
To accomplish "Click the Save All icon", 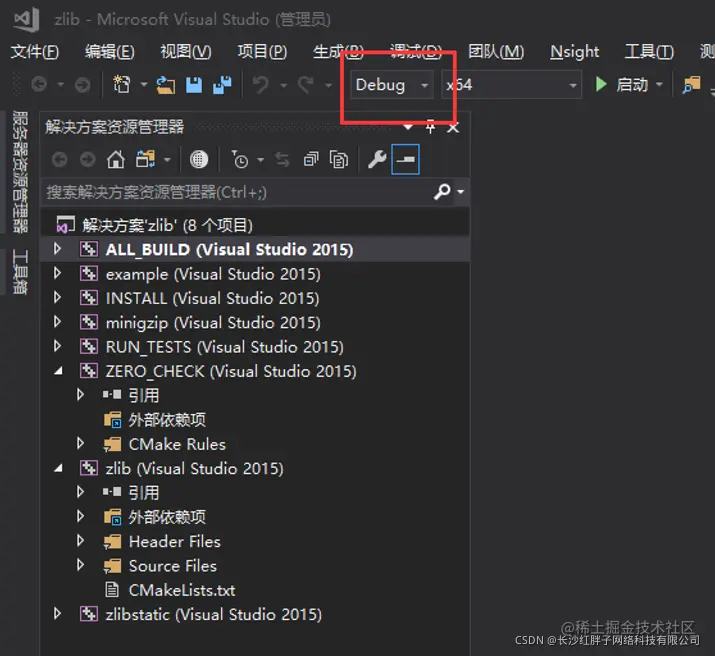I will coord(222,85).
